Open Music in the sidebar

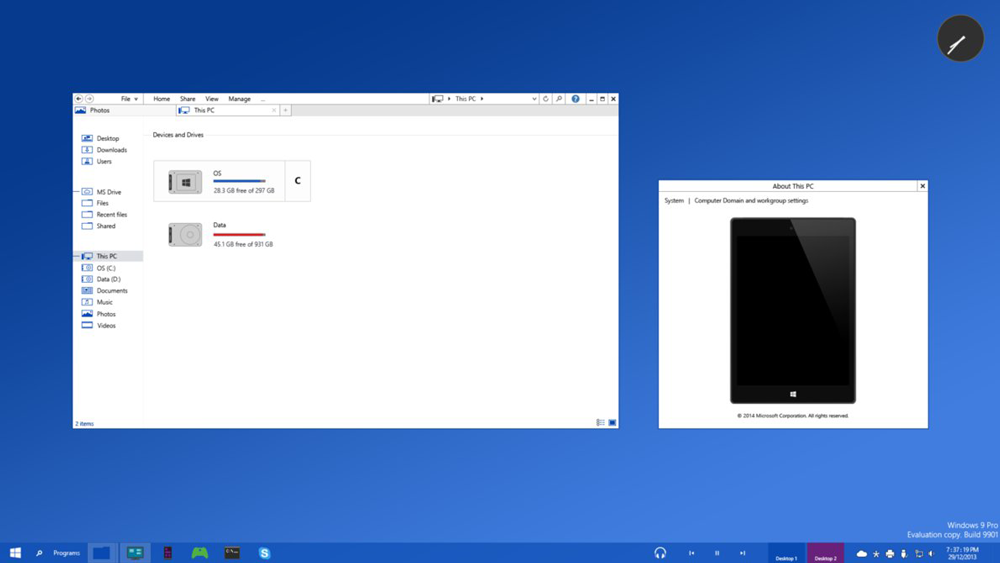[98, 302]
